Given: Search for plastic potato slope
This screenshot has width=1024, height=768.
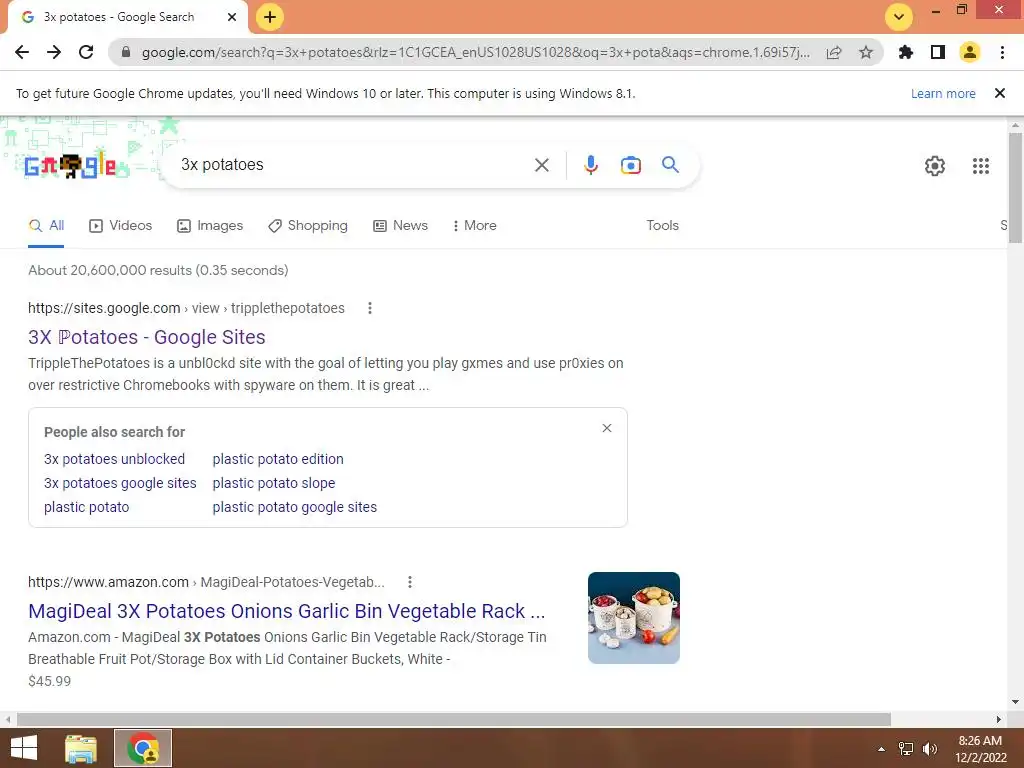Looking at the screenshot, I should pos(274,483).
